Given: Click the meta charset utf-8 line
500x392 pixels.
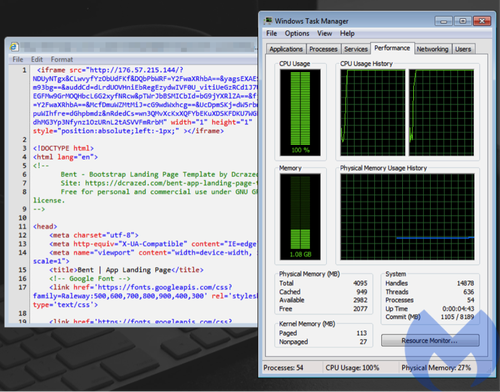Looking at the screenshot, I should click(94, 235).
